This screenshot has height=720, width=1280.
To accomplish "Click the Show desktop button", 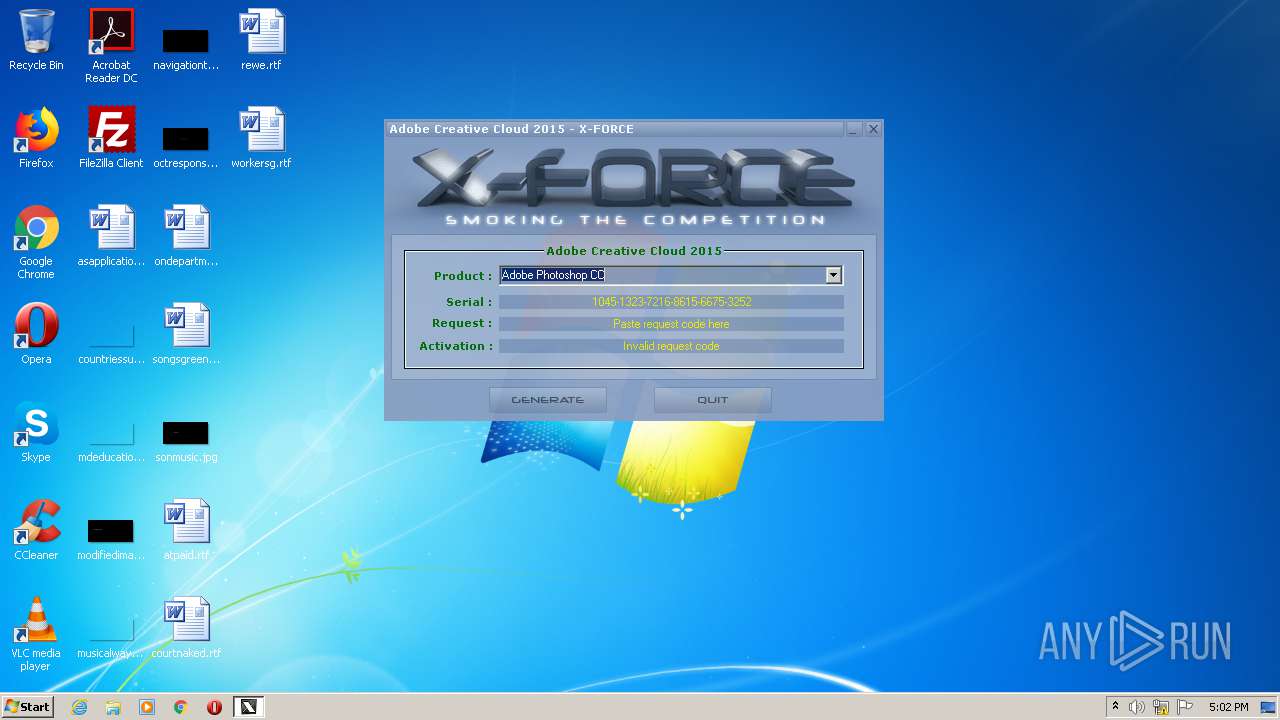I will (x=1268, y=707).
